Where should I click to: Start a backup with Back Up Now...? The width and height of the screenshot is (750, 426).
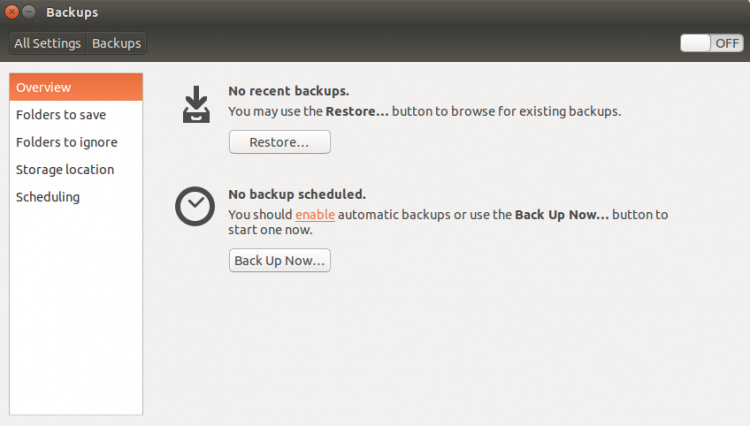coord(279,261)
